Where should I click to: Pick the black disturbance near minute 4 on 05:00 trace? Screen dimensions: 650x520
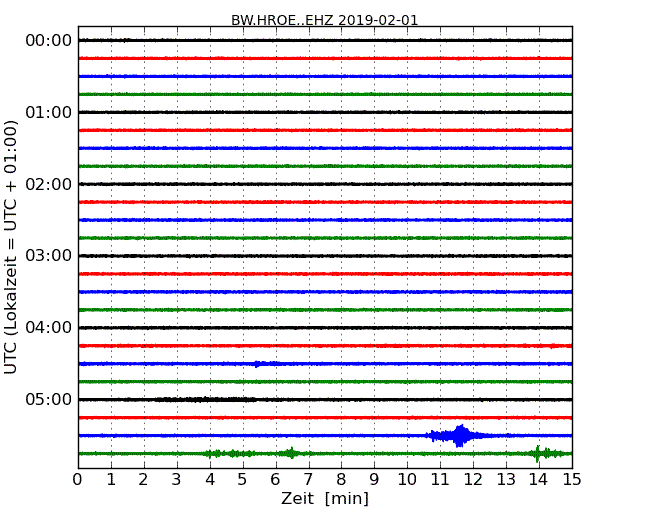tap(206, 400)
